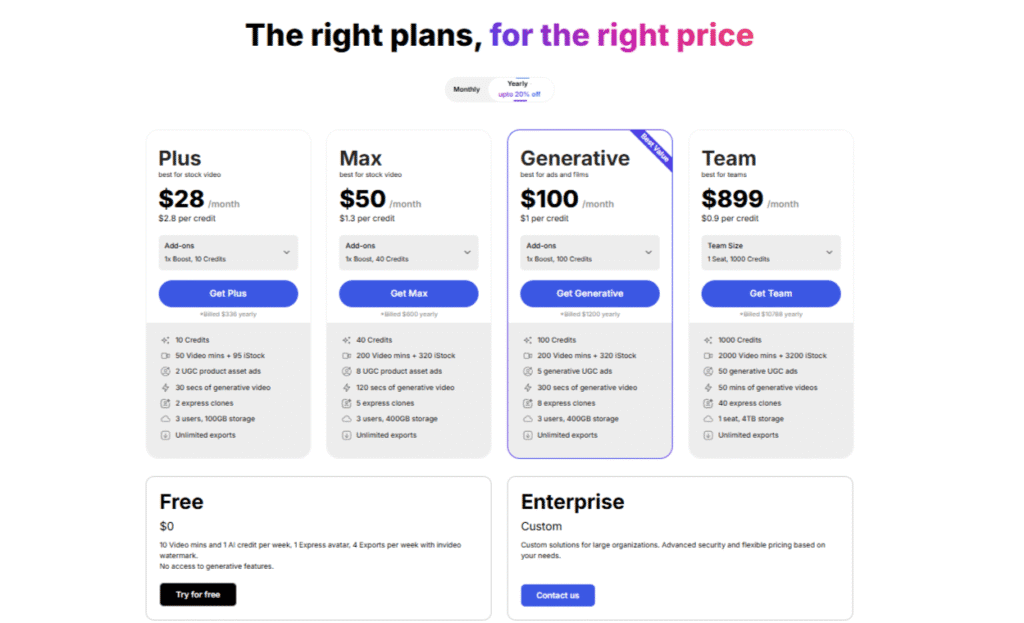Screen dimensions: 1024x623
Task: Switch billing to Monthly
Action: coord(467,90)
